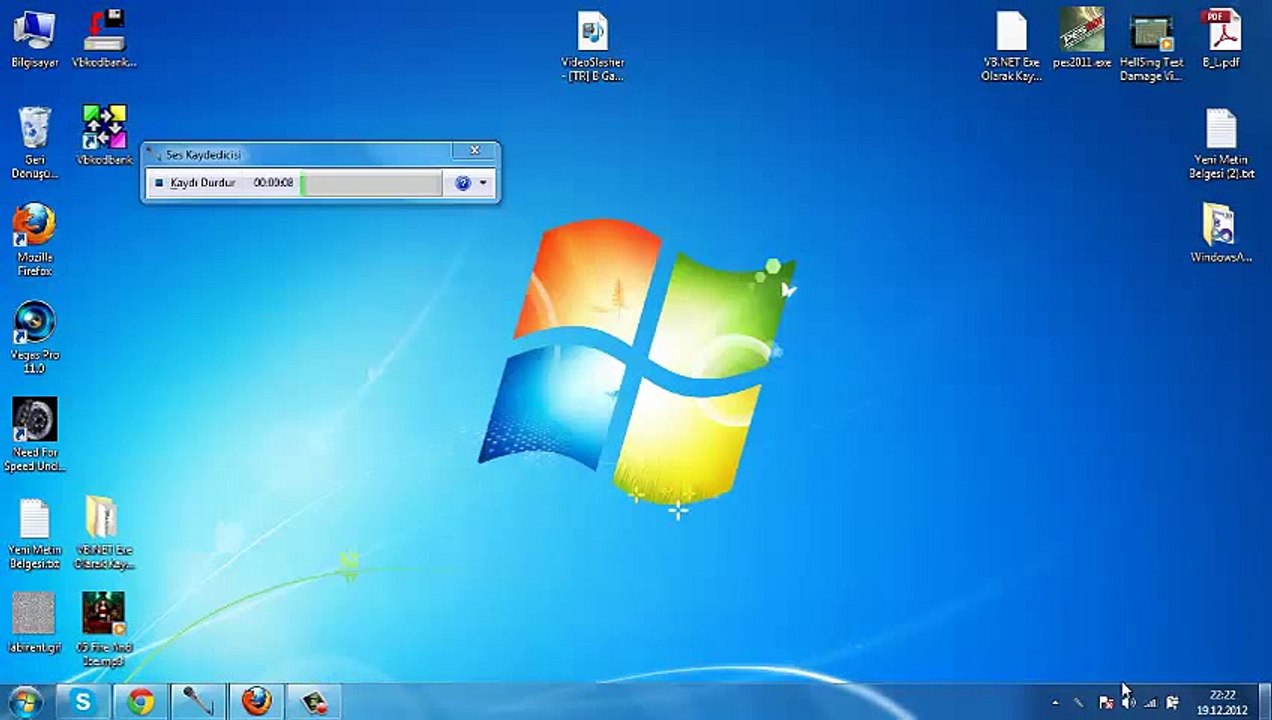
Task: Open the clock showing 22:22
Action: click(1221, 702)
